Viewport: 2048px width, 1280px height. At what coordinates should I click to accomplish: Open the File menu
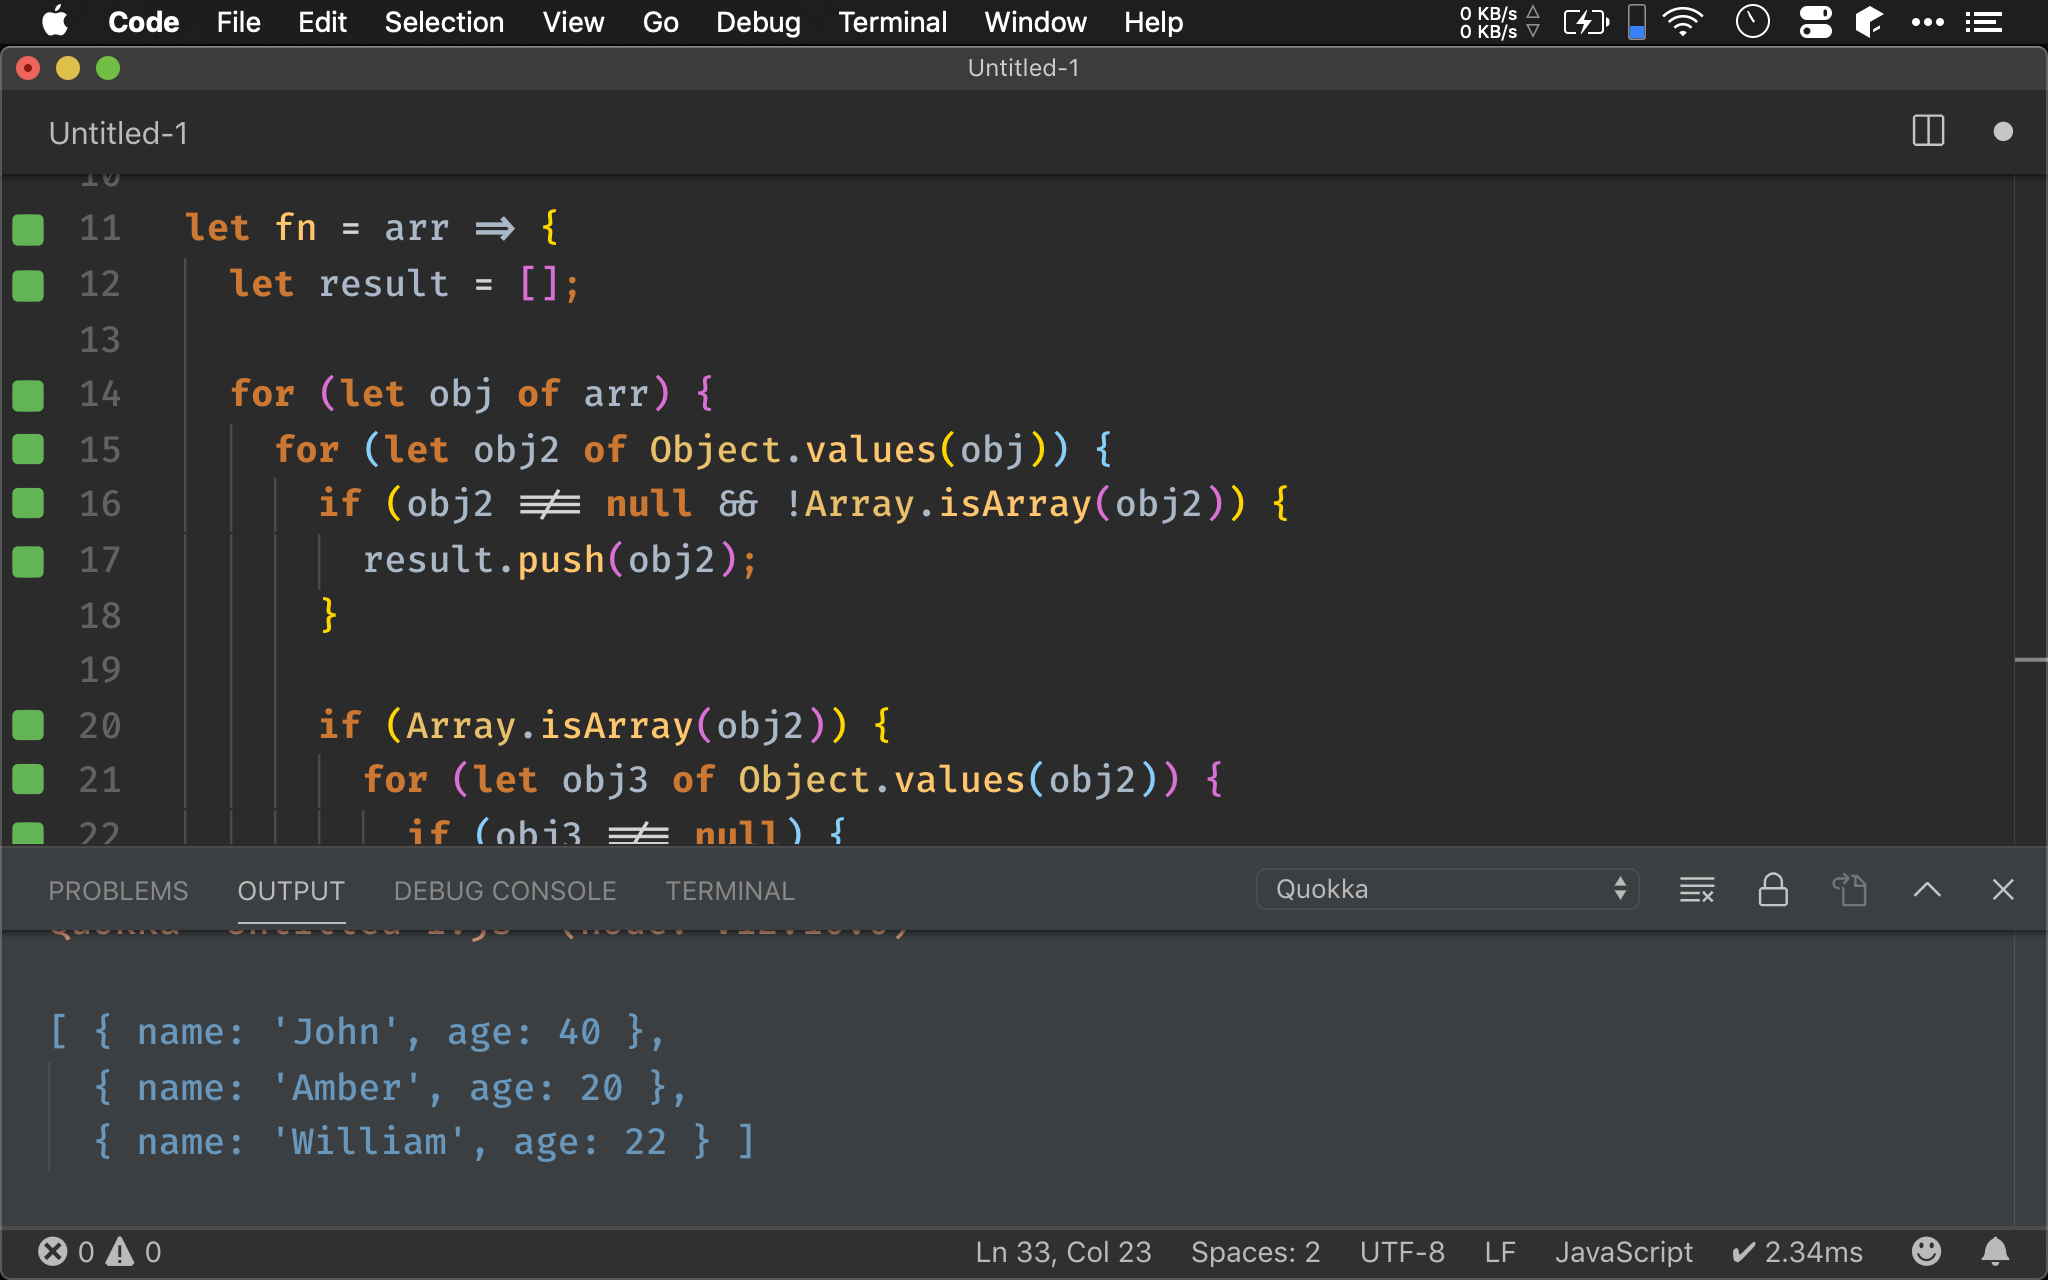(x=238, y=22)
